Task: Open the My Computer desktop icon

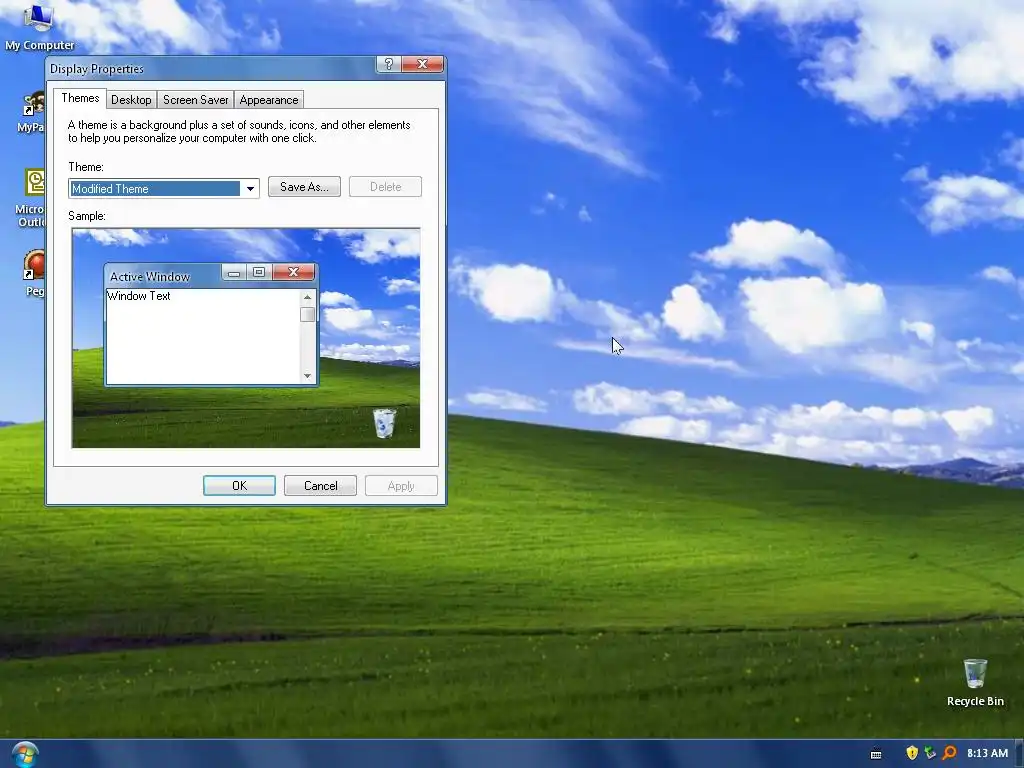Action: 39,27
